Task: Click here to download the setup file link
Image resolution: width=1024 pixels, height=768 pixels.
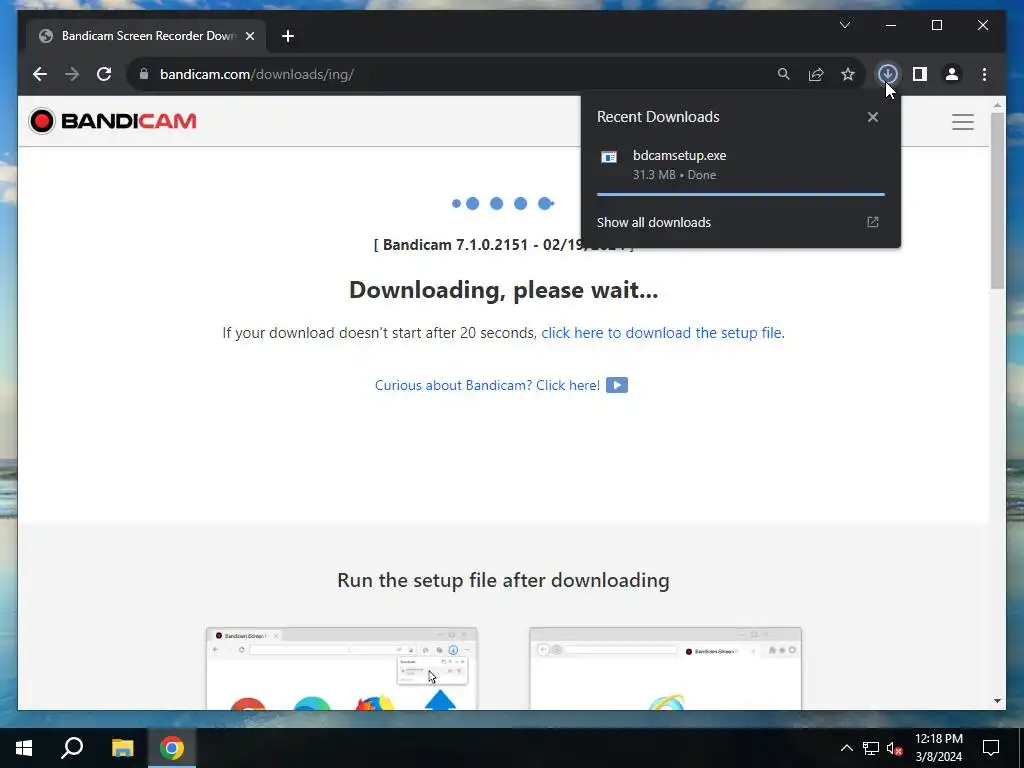Action: [661, 333]
